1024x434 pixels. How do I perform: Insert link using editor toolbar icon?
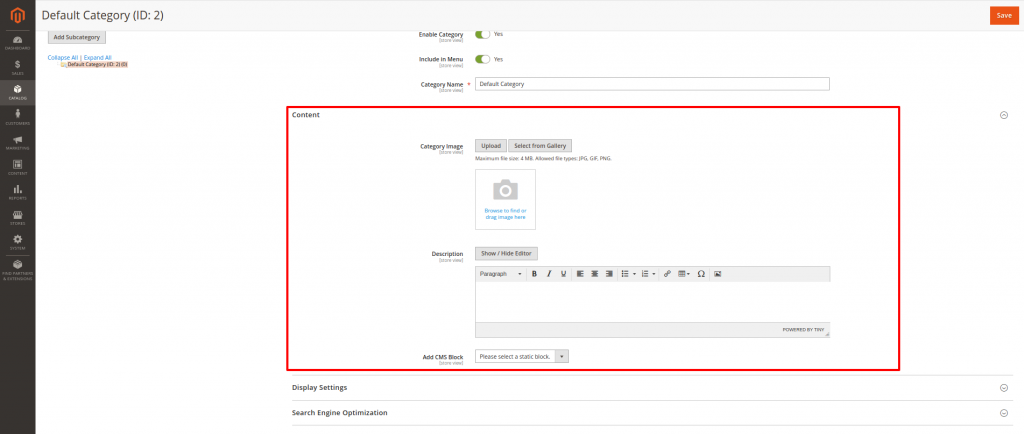pos(667,274)
